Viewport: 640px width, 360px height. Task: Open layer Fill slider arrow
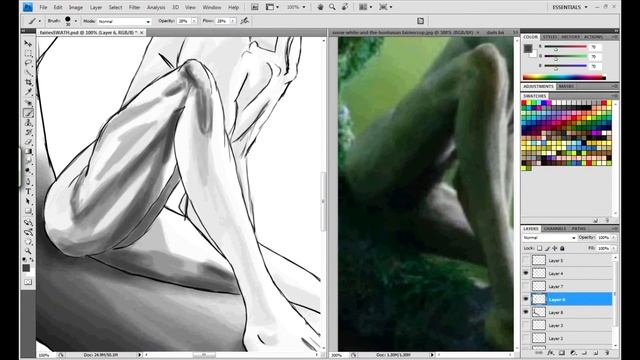[x=613, y=248]
